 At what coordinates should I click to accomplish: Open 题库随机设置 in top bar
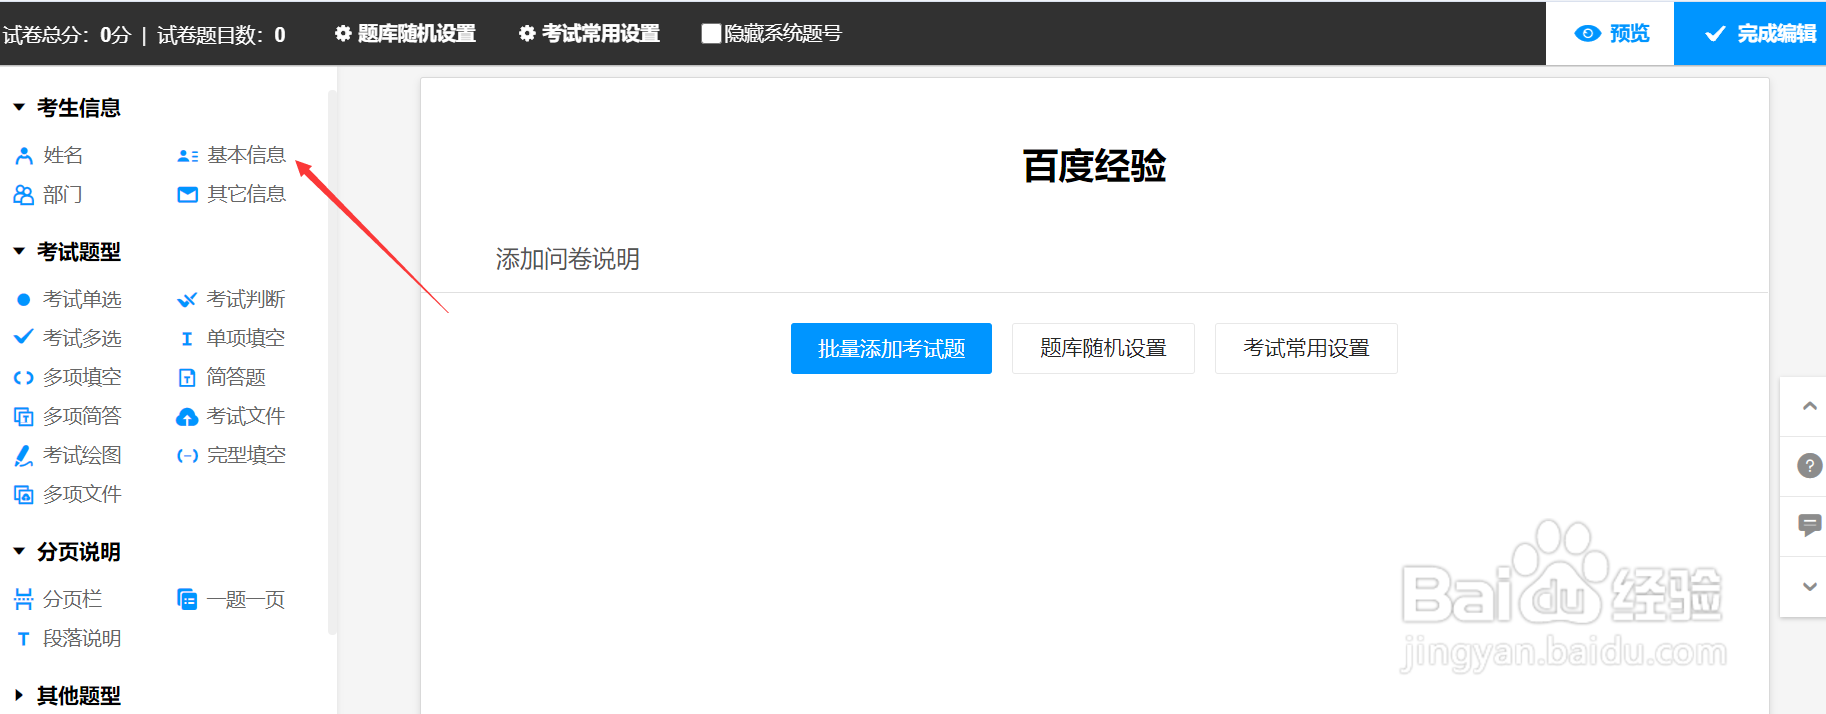(x=405, y=34)
